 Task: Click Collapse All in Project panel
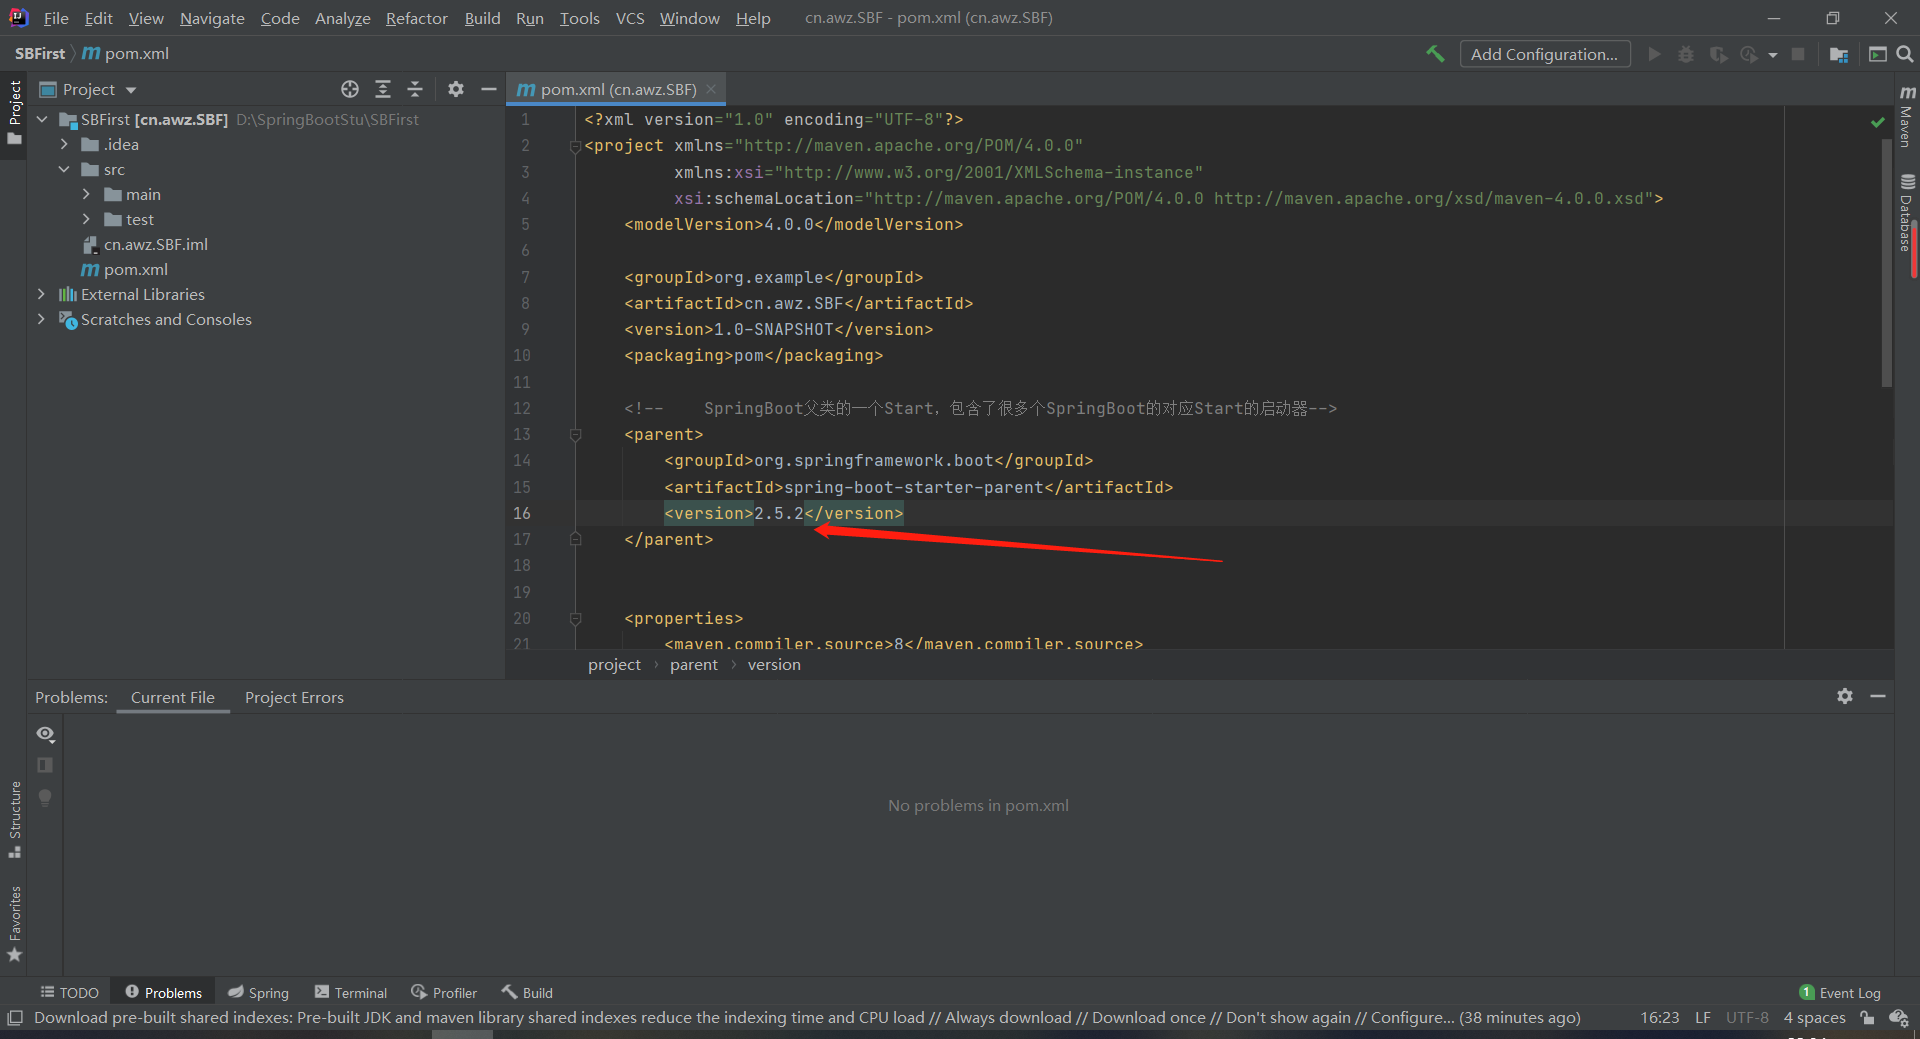coord(415,89)
